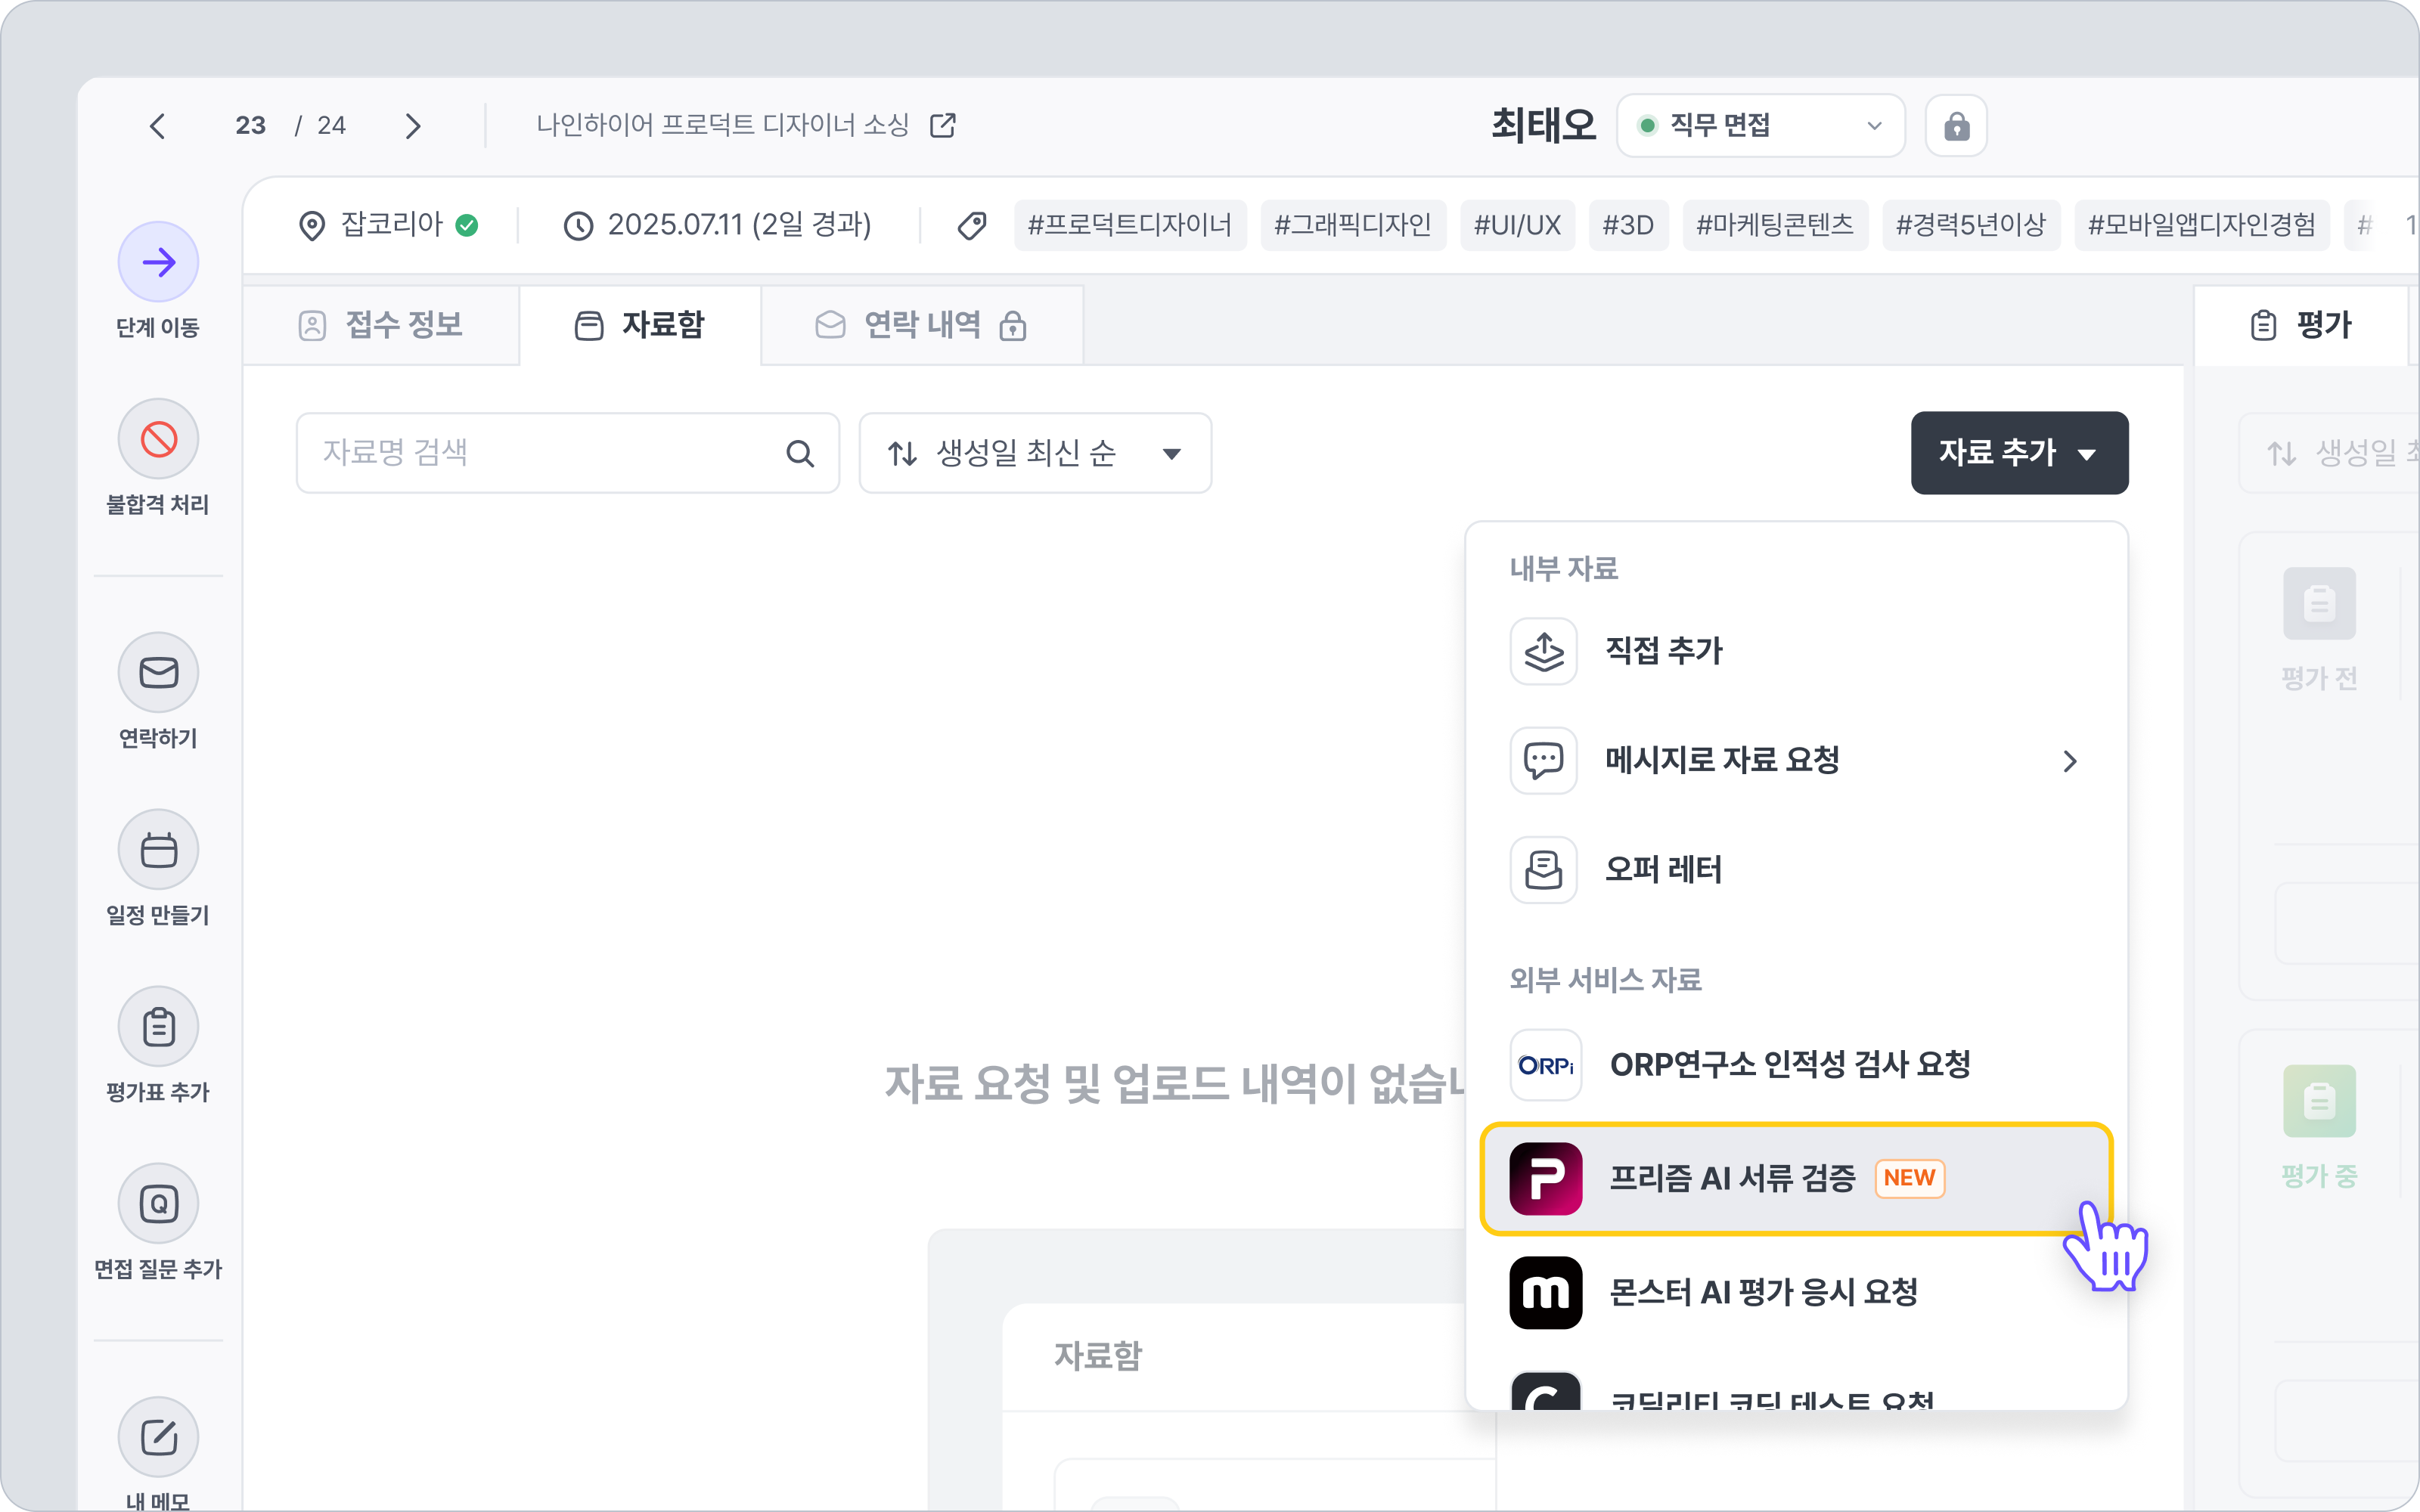Click the #UI/UX tag chip
The height and width of the screenshot is (1512, 2420).
[x=1517, y=225]
